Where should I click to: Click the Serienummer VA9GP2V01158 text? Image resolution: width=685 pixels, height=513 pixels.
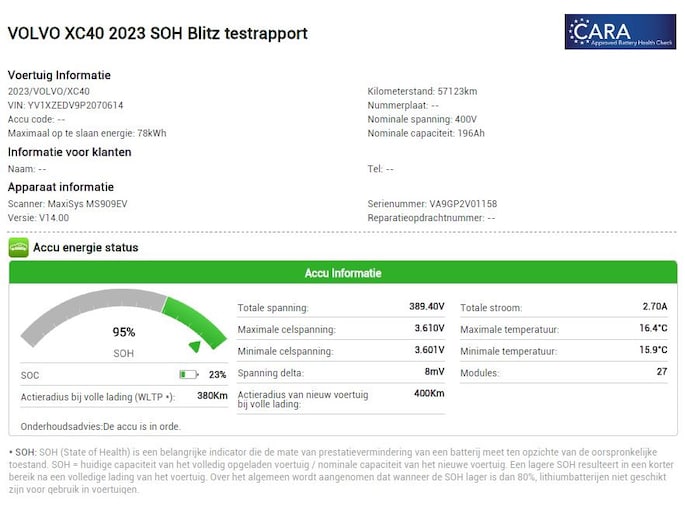coord(432,204)
